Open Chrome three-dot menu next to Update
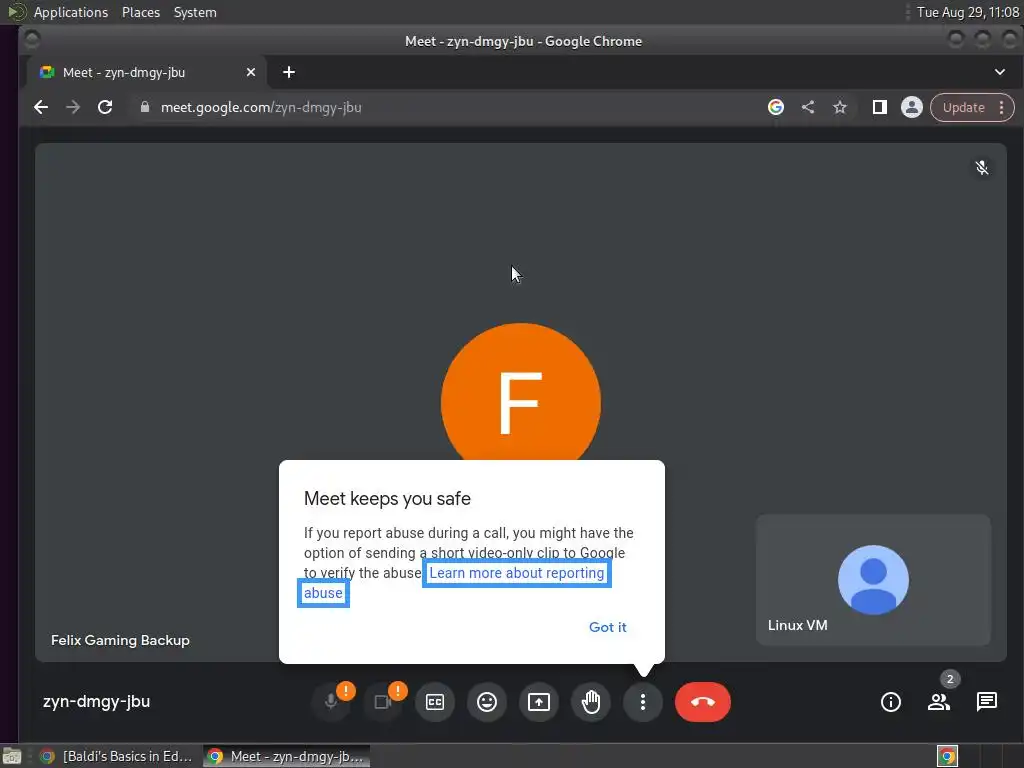The width and height of the screenshot is (1024, 768). coord(1002,108)
